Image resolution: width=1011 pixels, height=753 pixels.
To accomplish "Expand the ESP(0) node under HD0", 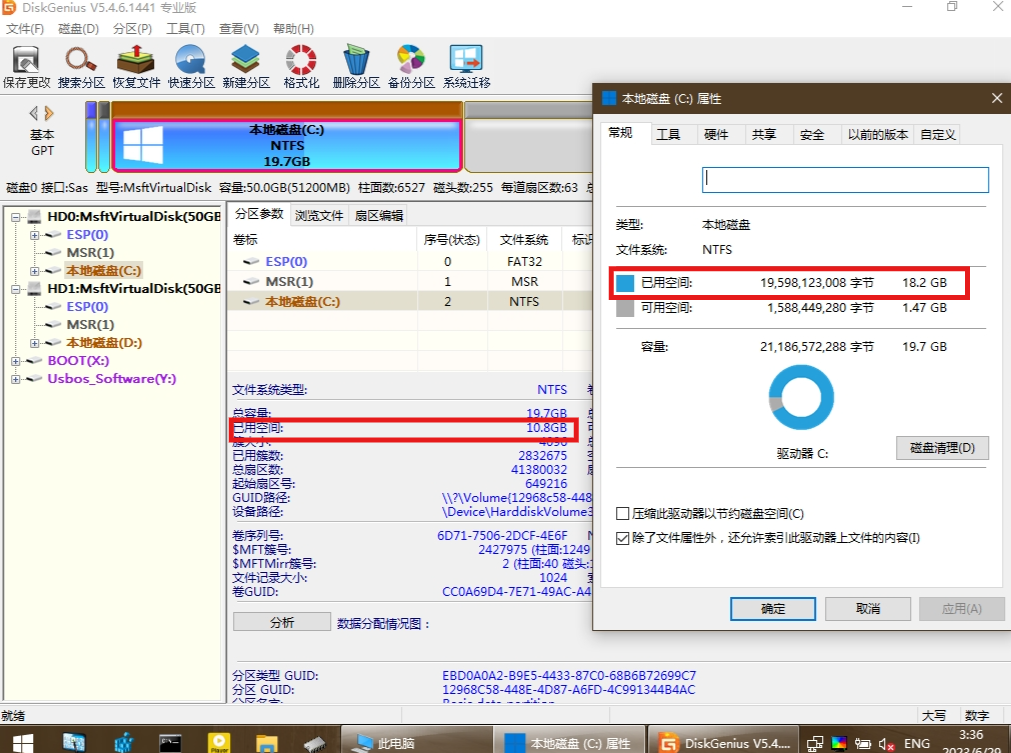I will pyautogui.click(x=34, y=235).
